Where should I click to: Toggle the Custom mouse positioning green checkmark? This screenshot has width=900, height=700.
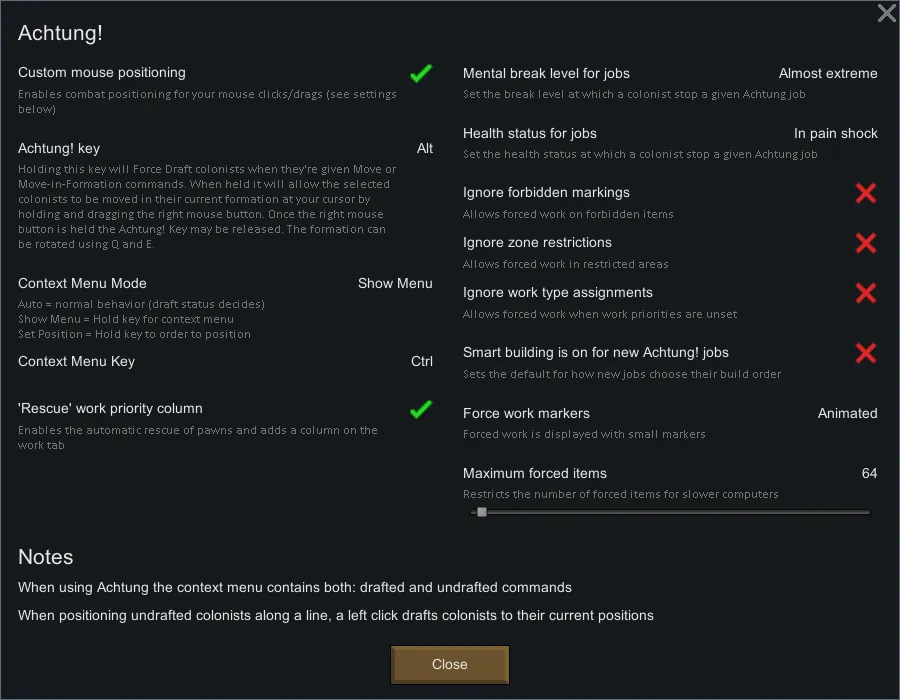pos(421,73)
